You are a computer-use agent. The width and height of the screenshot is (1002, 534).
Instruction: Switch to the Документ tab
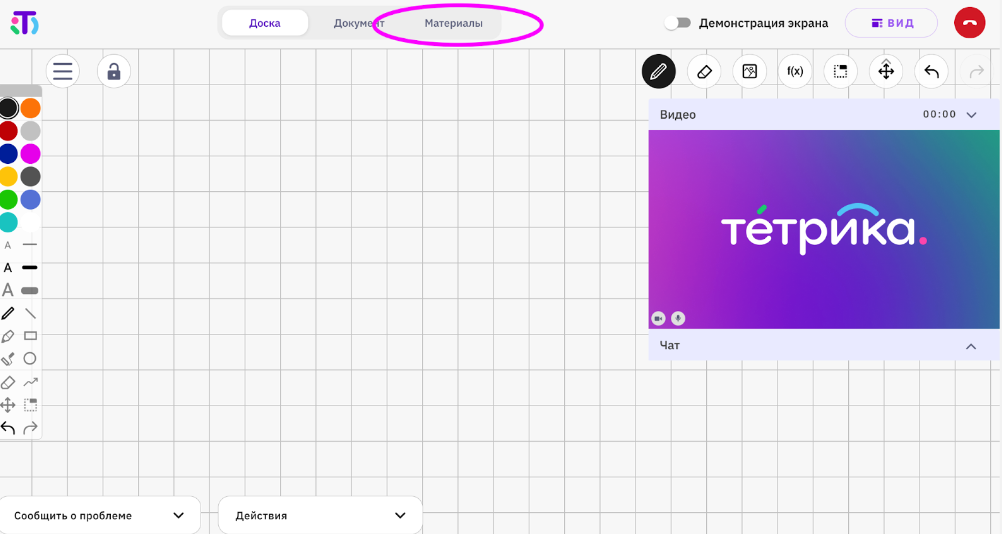(358, 23)
